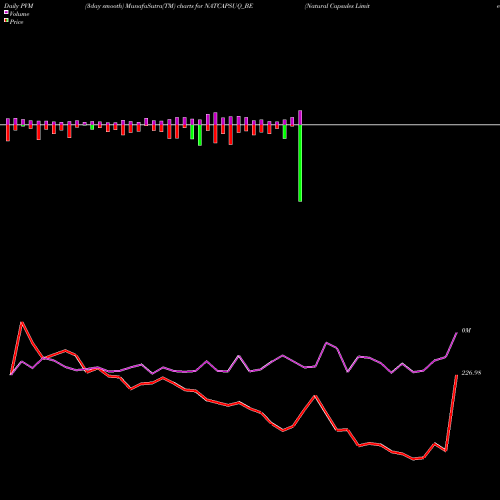Click the 'Daily PVM' title text
The height and width of the screenshot is (500, 500).
[19, 6]
